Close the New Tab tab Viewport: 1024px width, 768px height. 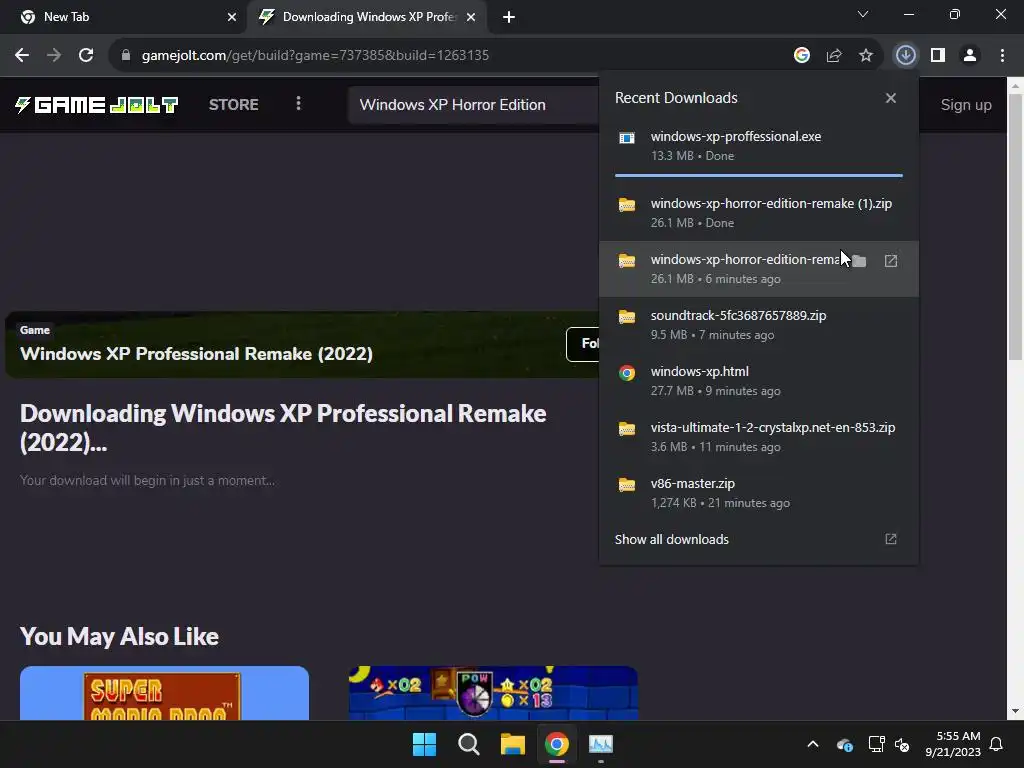(x=232, y=17)
